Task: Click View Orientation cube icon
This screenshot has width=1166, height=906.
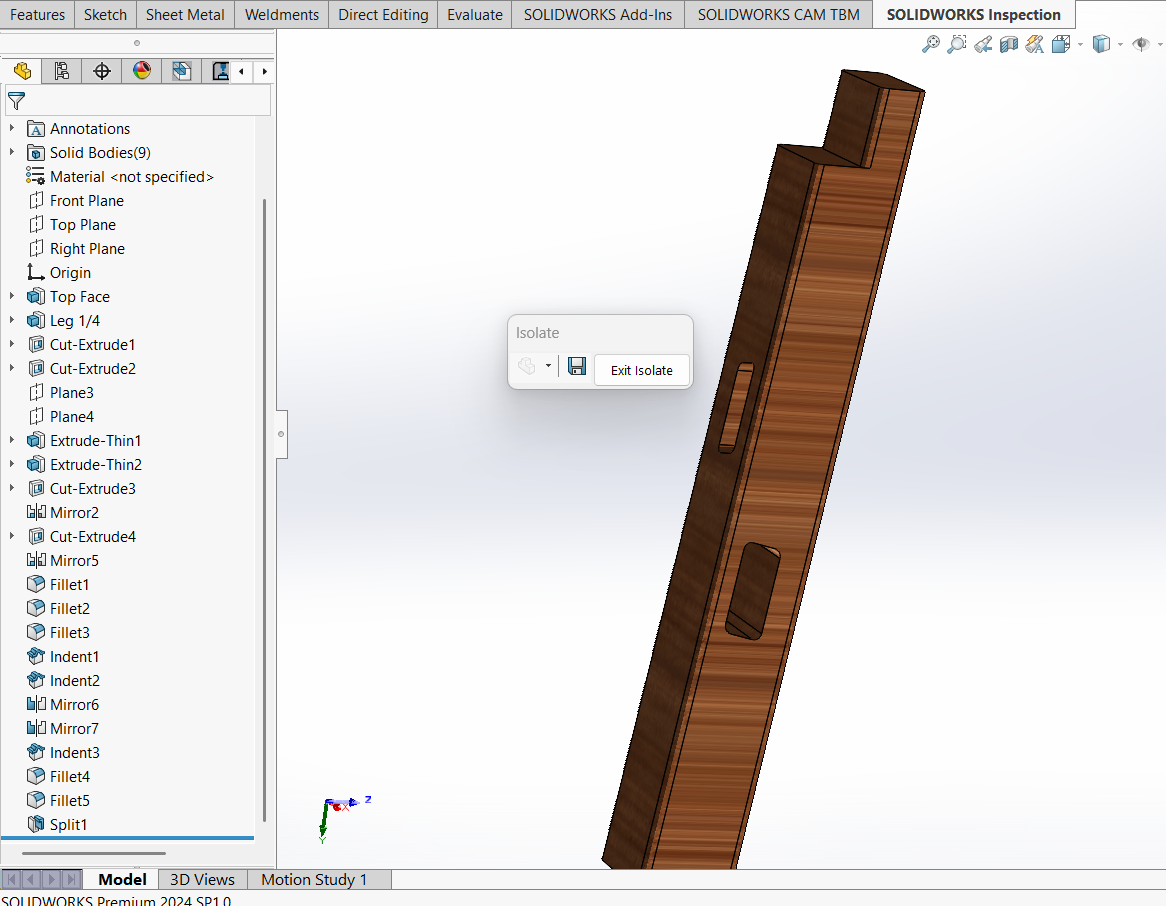Action: click(x=1061, y=45)
